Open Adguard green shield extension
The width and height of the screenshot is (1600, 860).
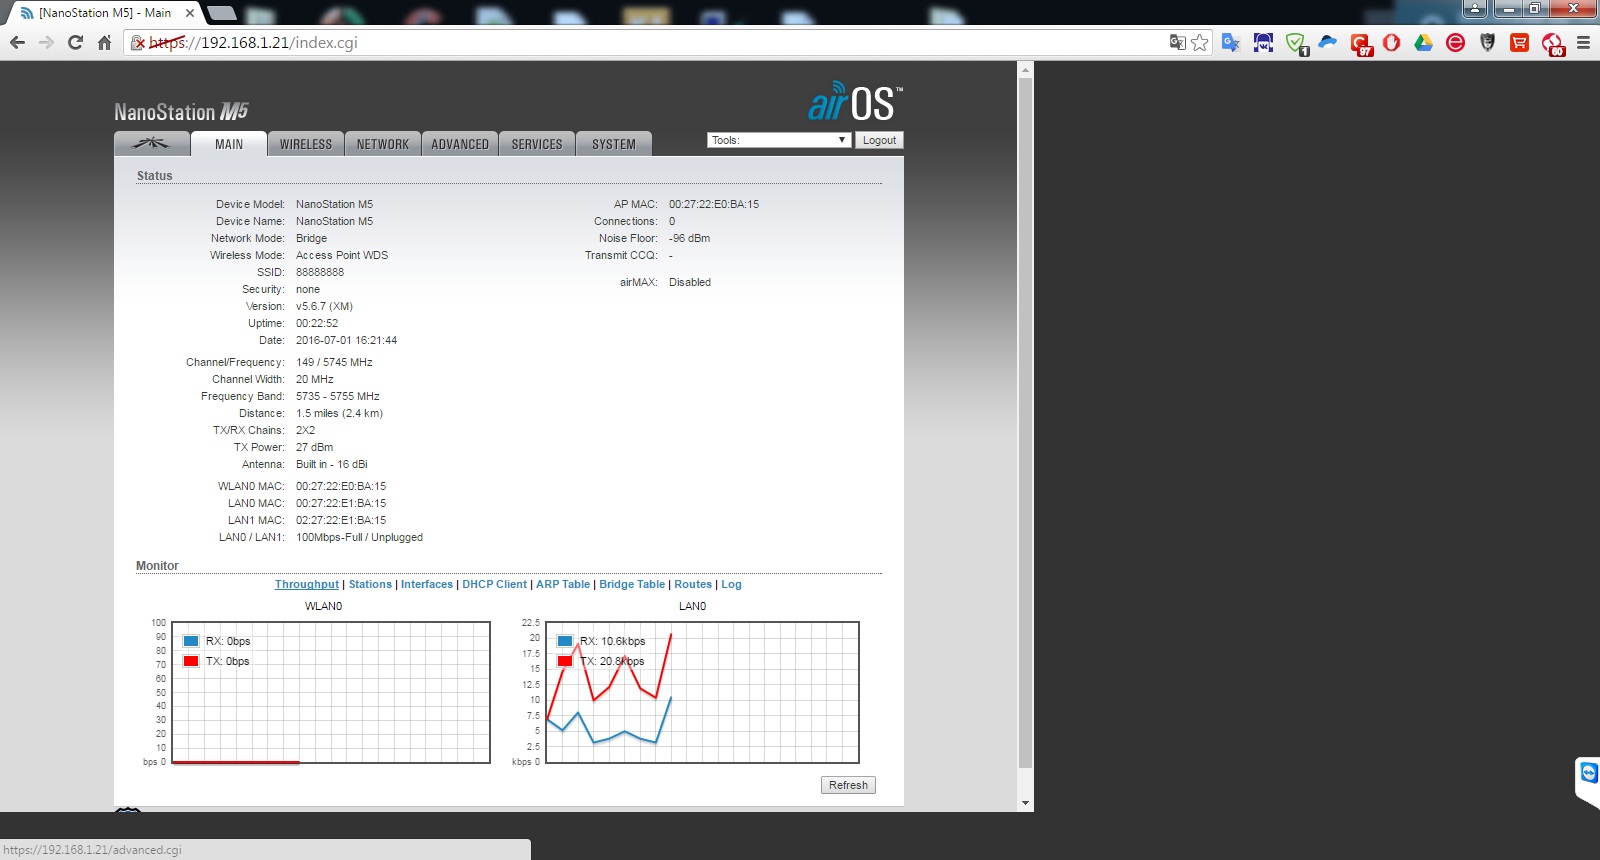pyautogui.click(x=1296, y=43)
